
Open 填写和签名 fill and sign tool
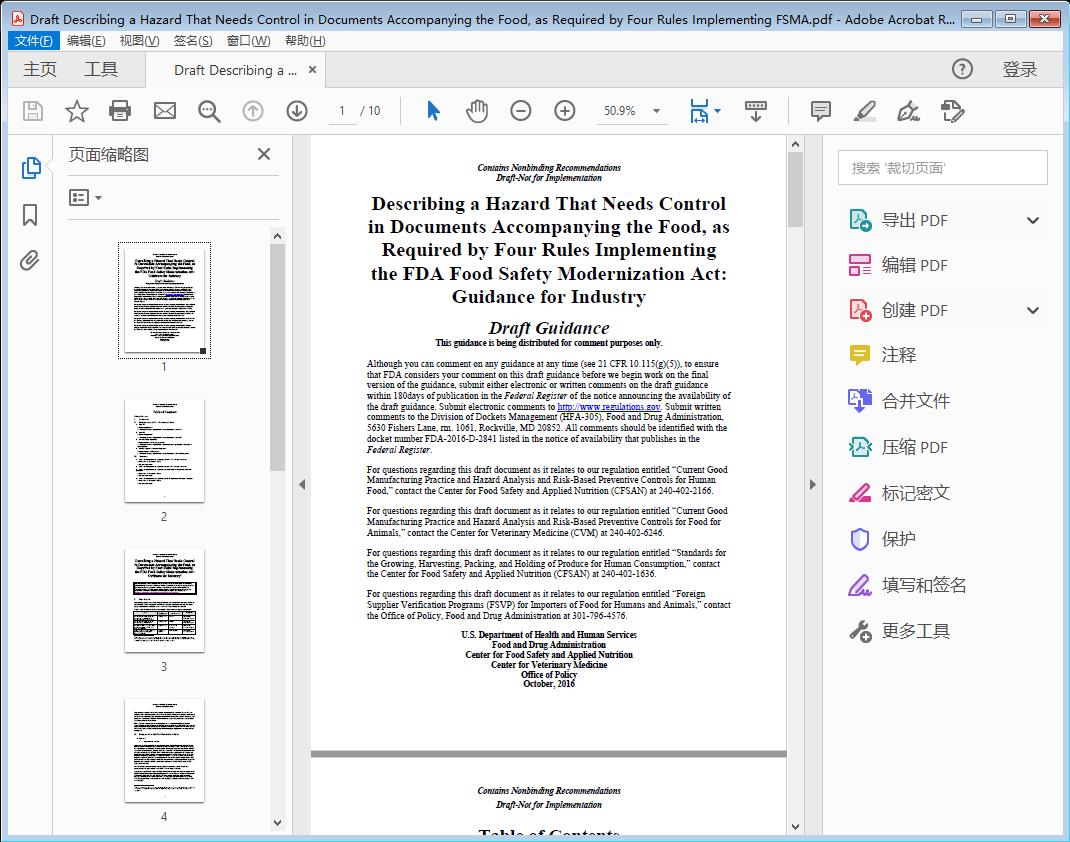908,585
